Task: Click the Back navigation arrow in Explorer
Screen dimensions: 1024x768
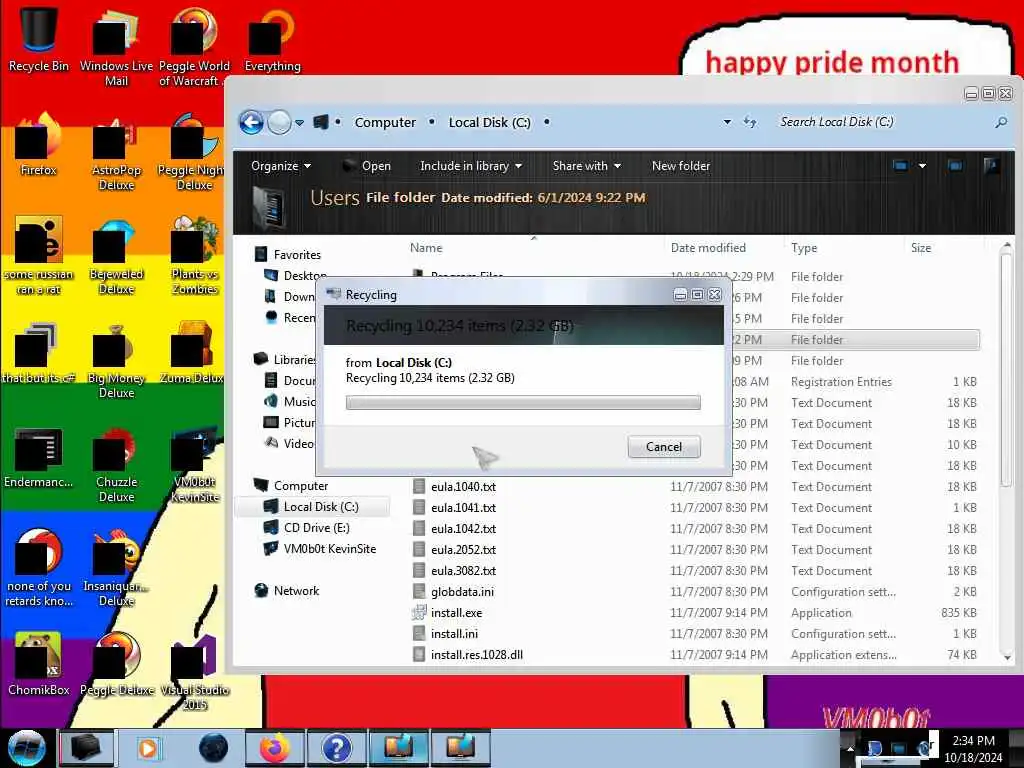Action: click(x=251, y=122)
